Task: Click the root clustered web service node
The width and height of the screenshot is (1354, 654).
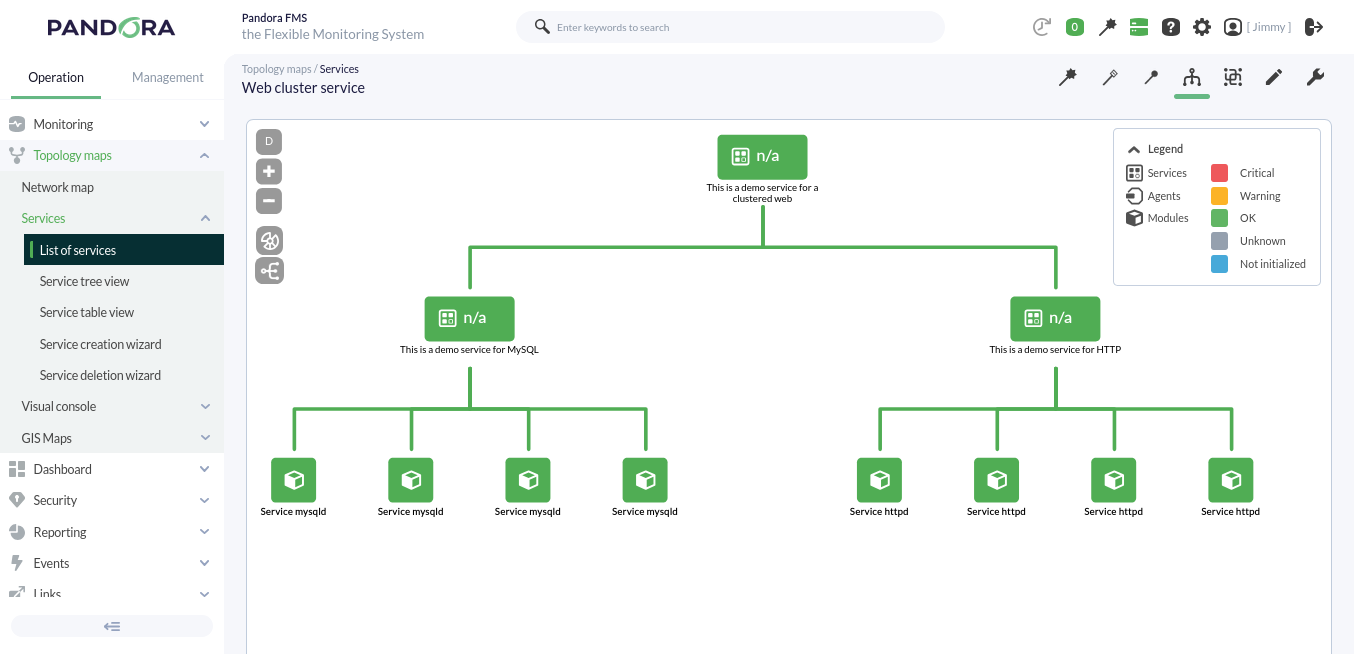Action: (762, 157)
